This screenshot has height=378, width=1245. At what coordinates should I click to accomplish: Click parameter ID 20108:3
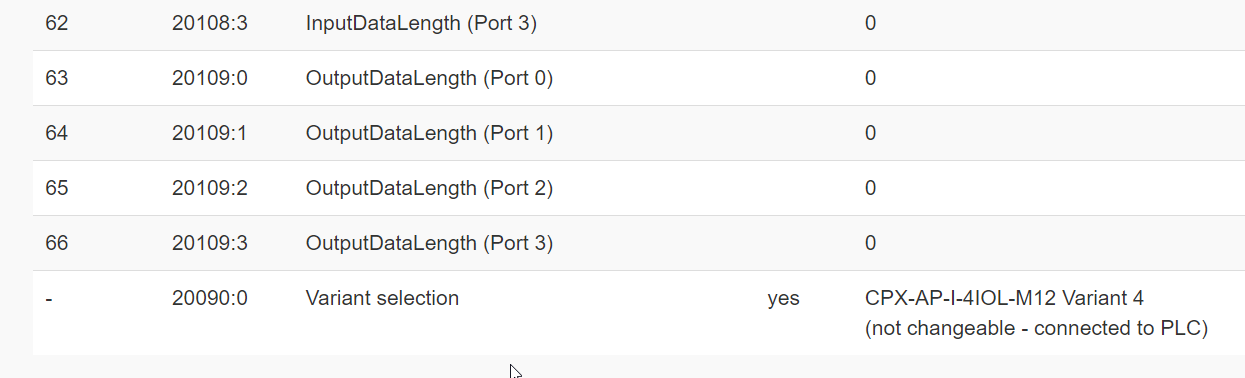point(209,23)
